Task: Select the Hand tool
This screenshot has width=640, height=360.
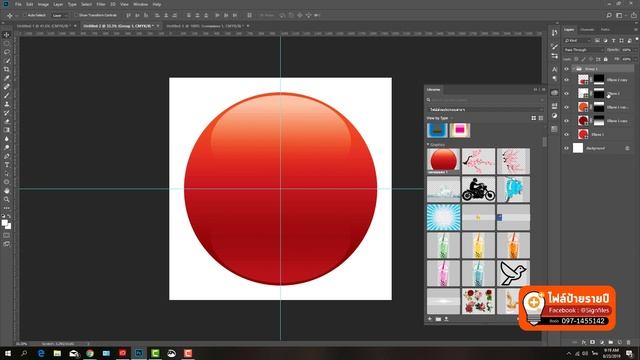Action: tap(7, 191)
